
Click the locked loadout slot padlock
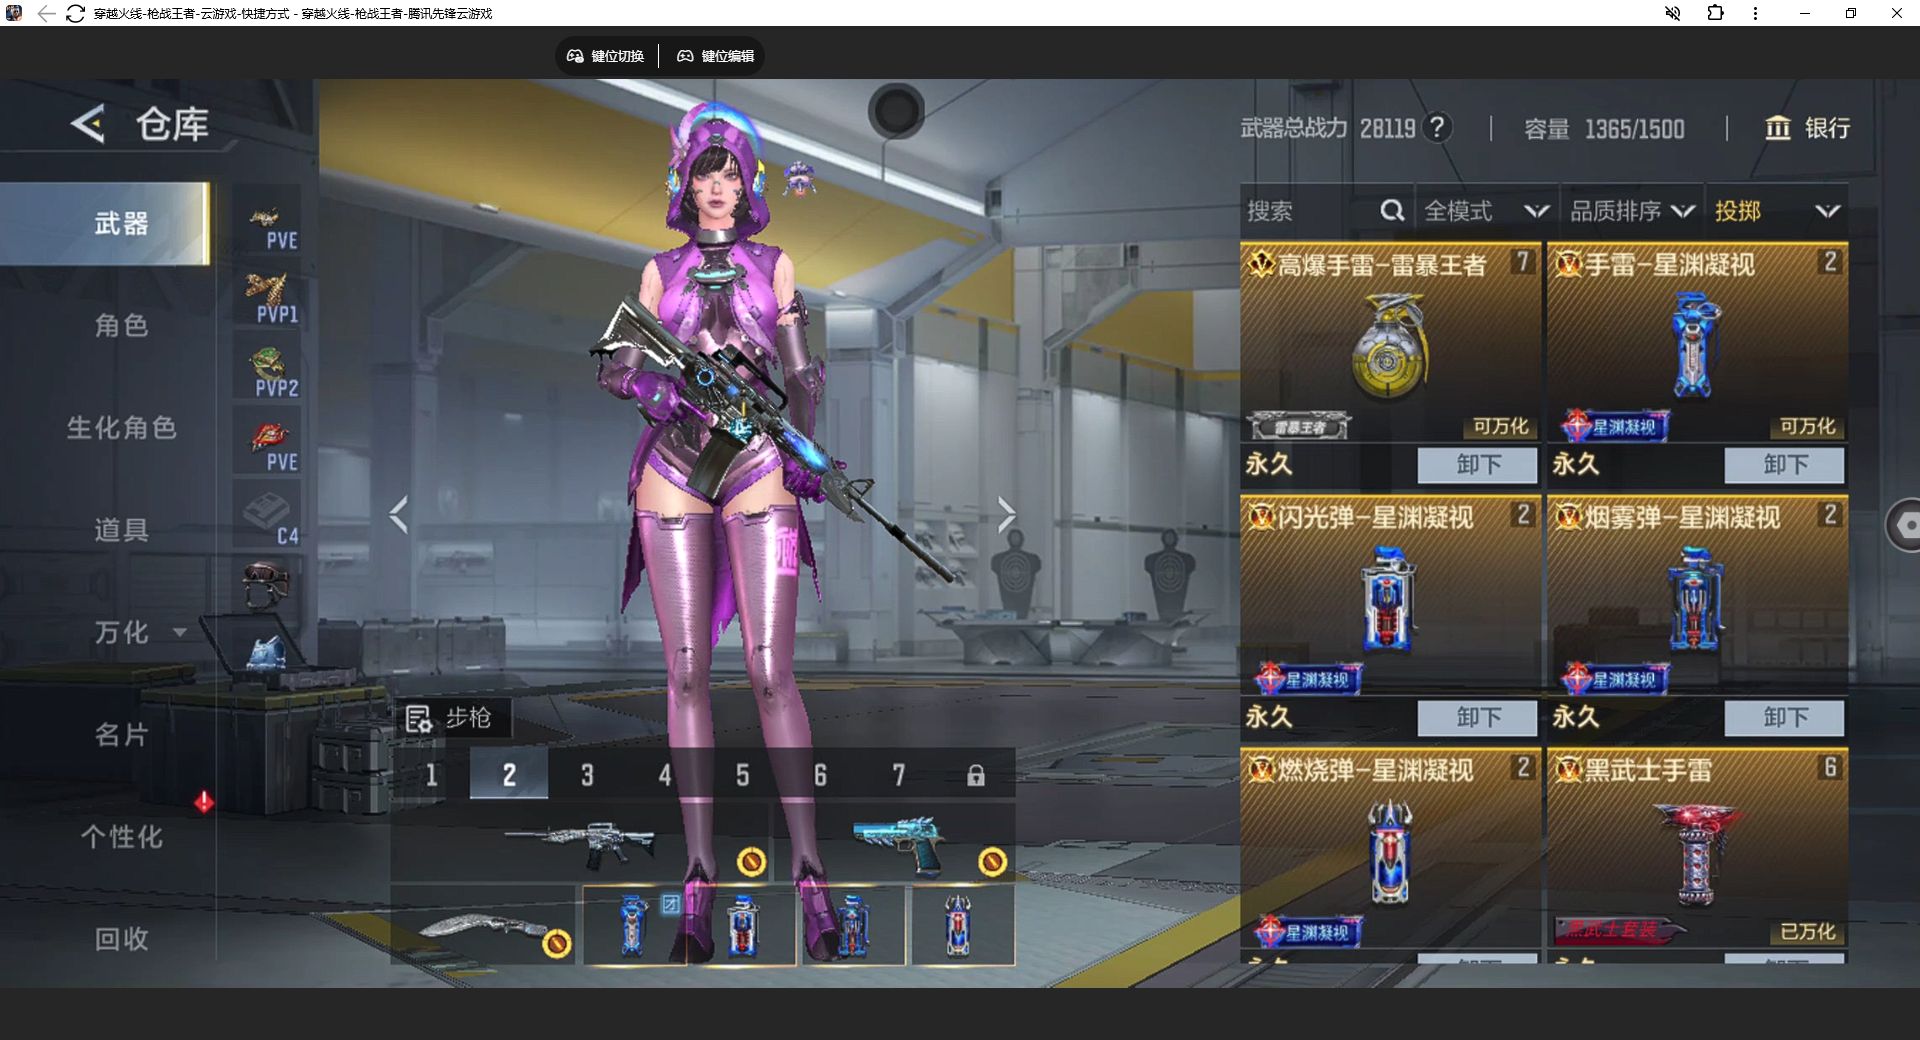pos(976,775)
